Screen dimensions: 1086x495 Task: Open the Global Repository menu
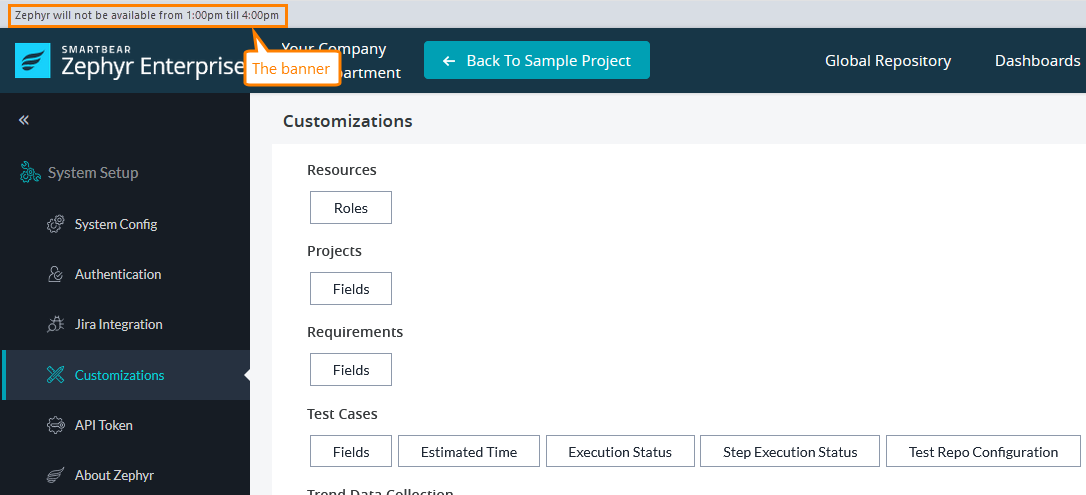887,61
